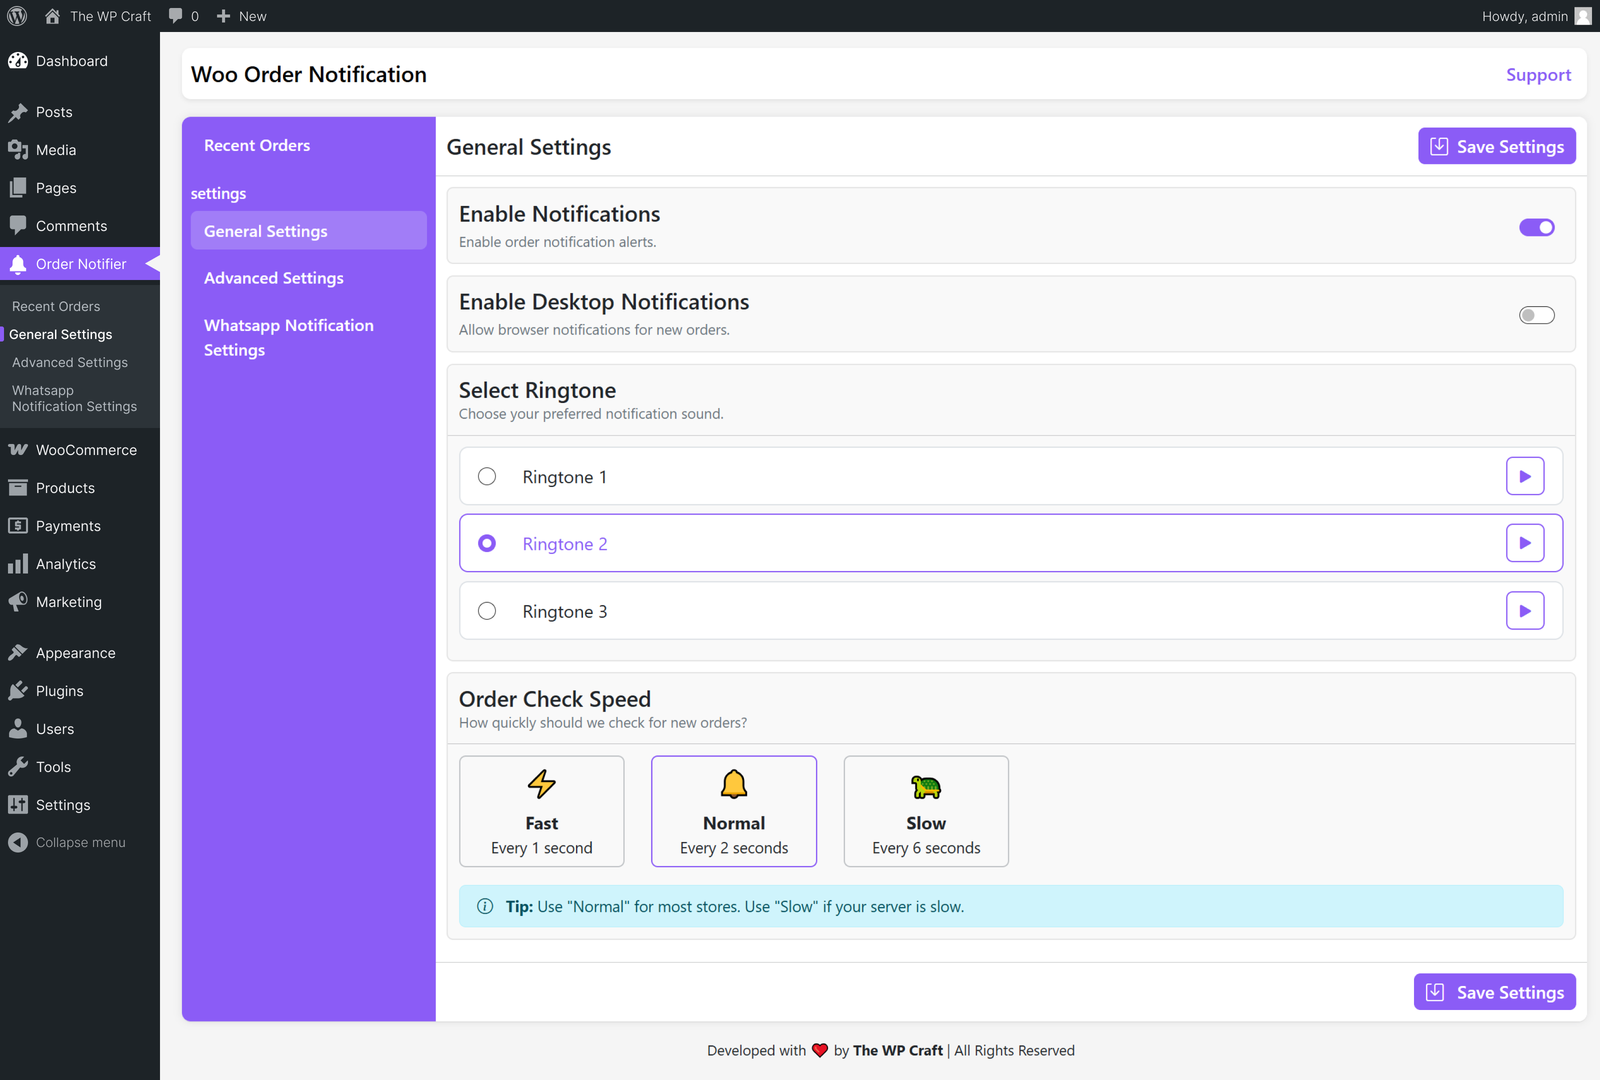
Task: Click the Media icon in sidebar
Action: pos(18,150)
